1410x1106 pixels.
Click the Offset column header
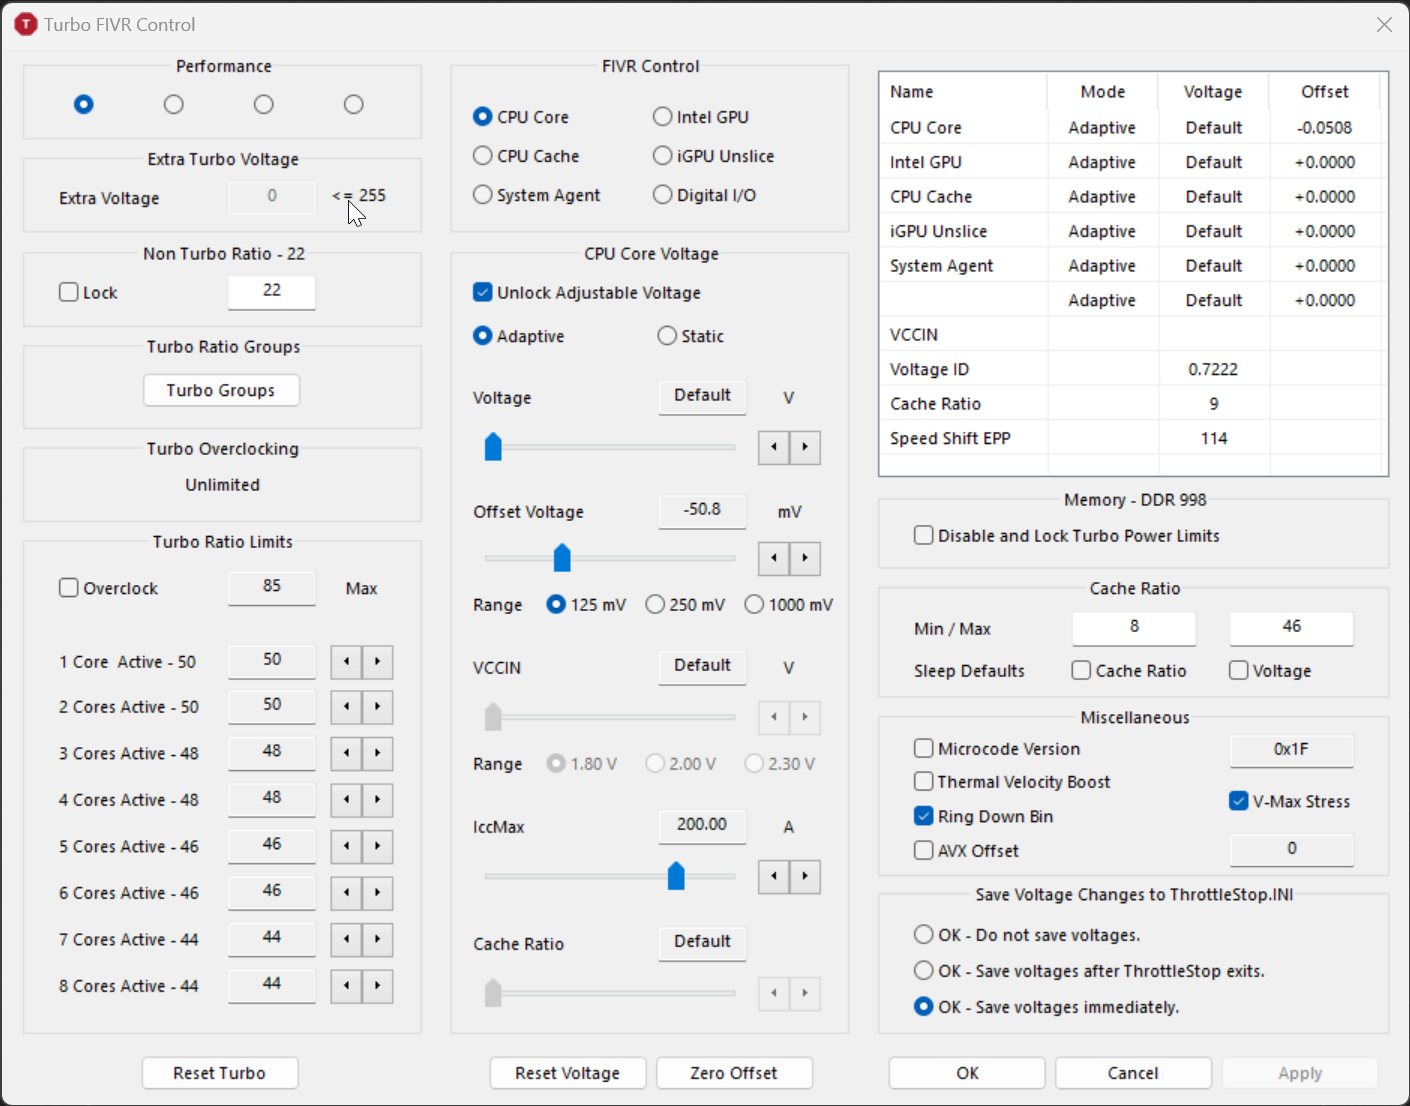[1325, 91]
